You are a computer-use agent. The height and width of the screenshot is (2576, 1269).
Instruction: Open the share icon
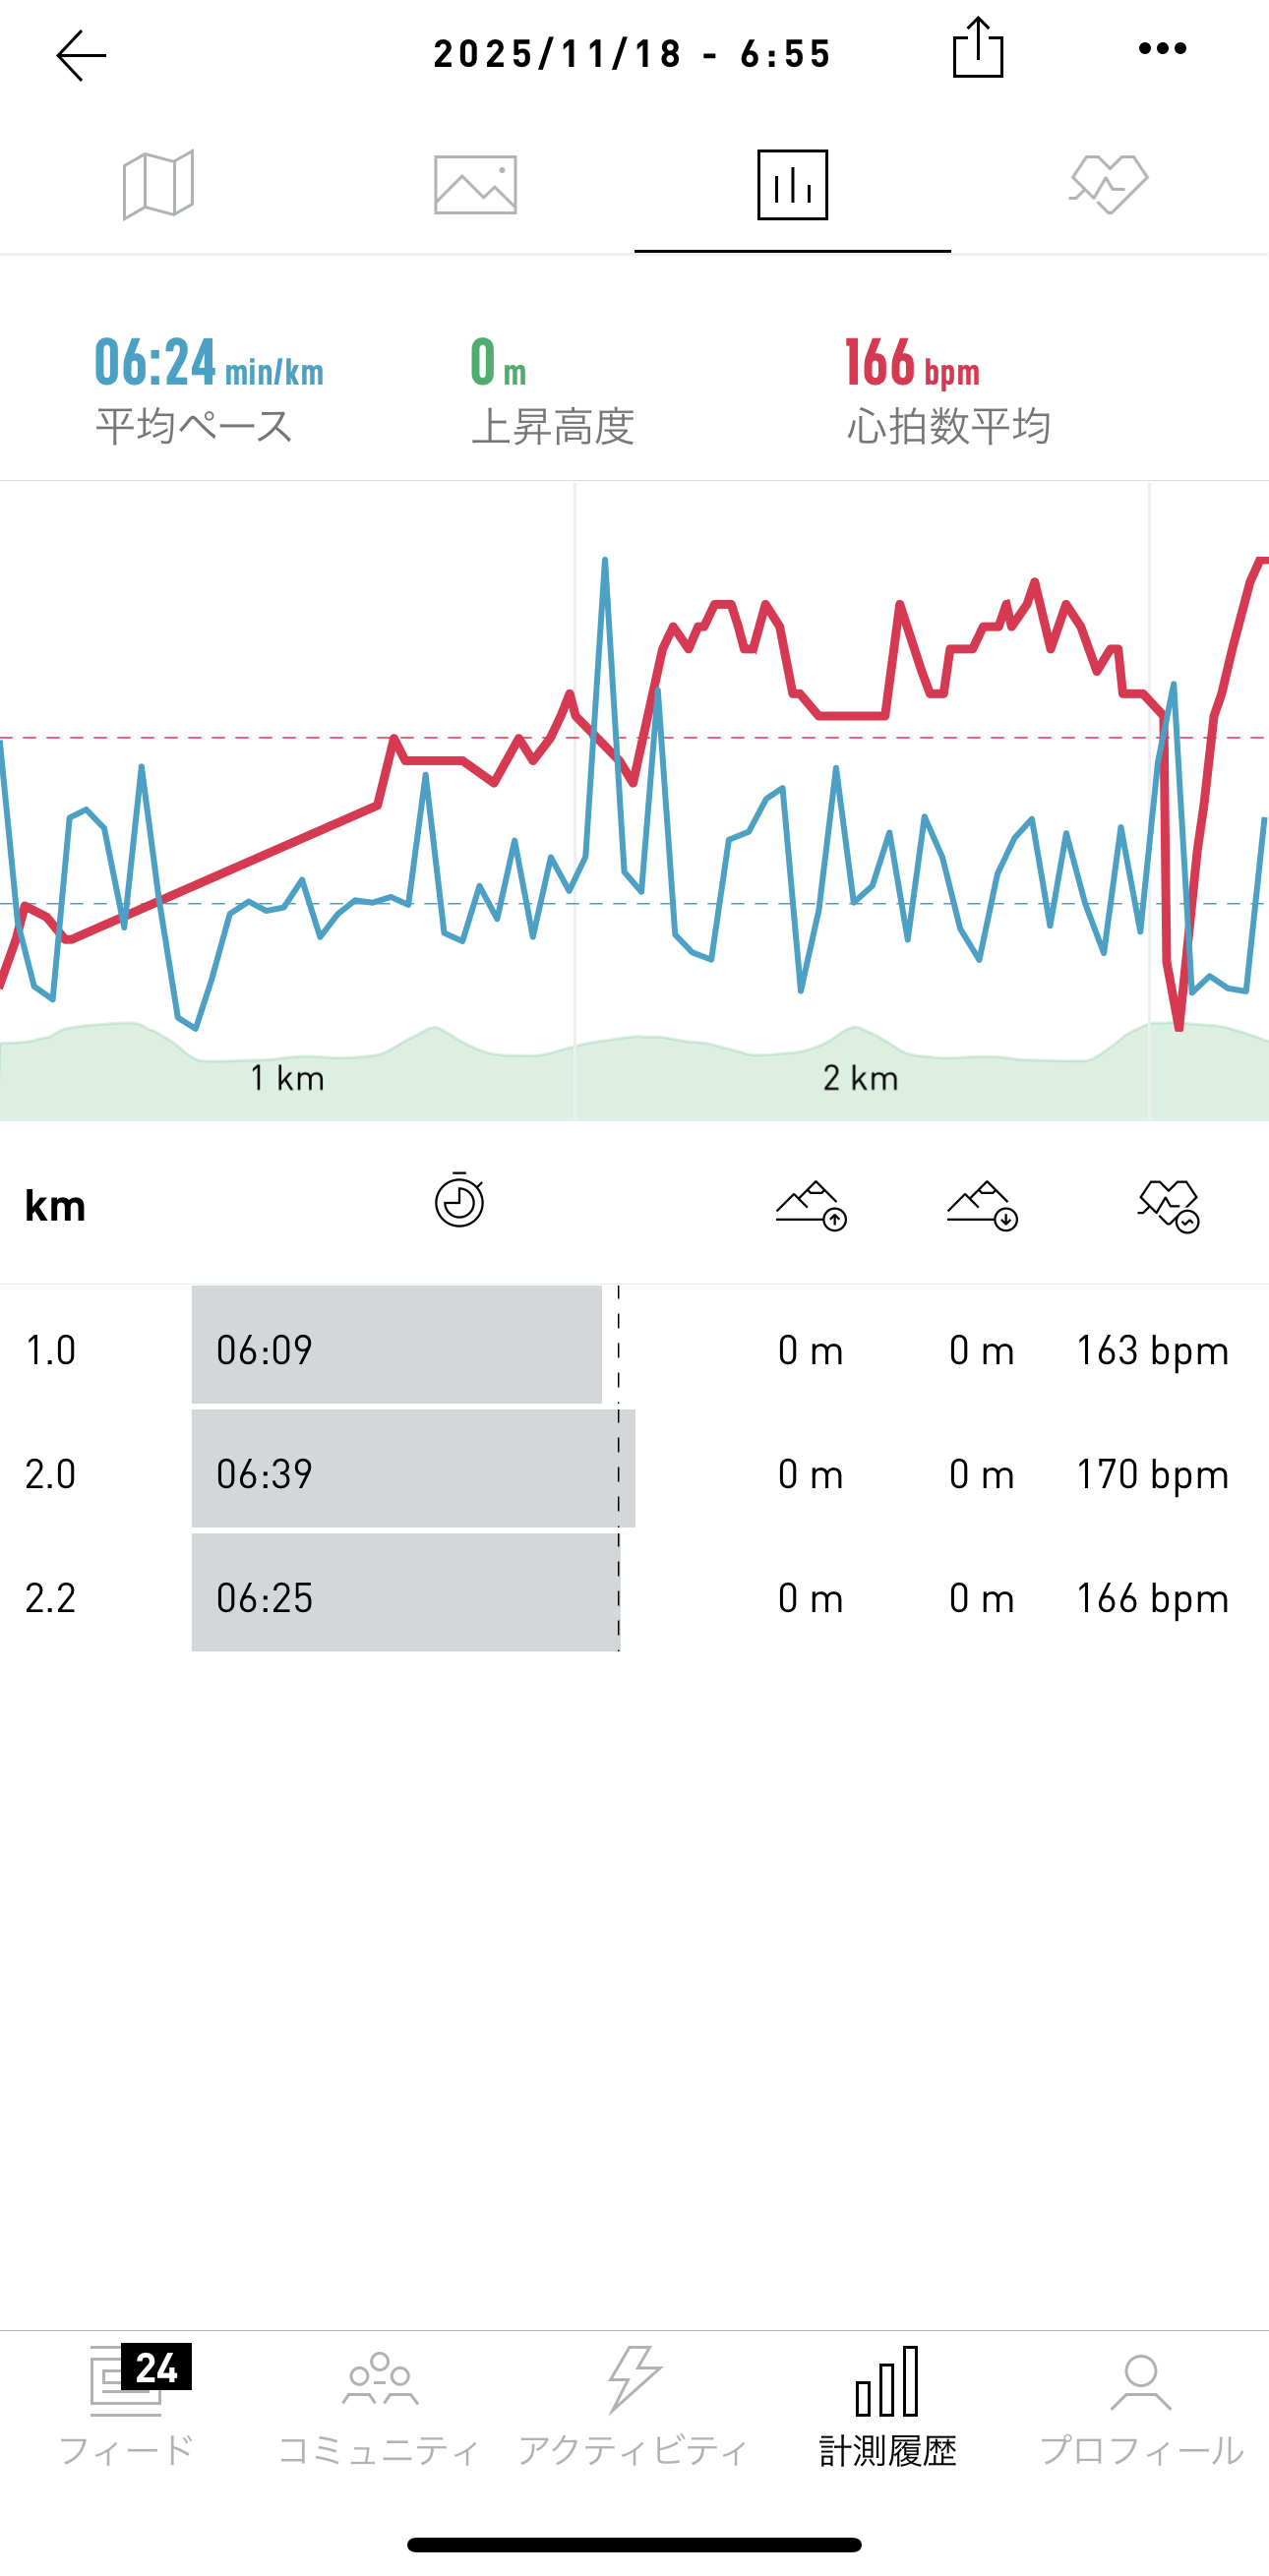(977, 48)
